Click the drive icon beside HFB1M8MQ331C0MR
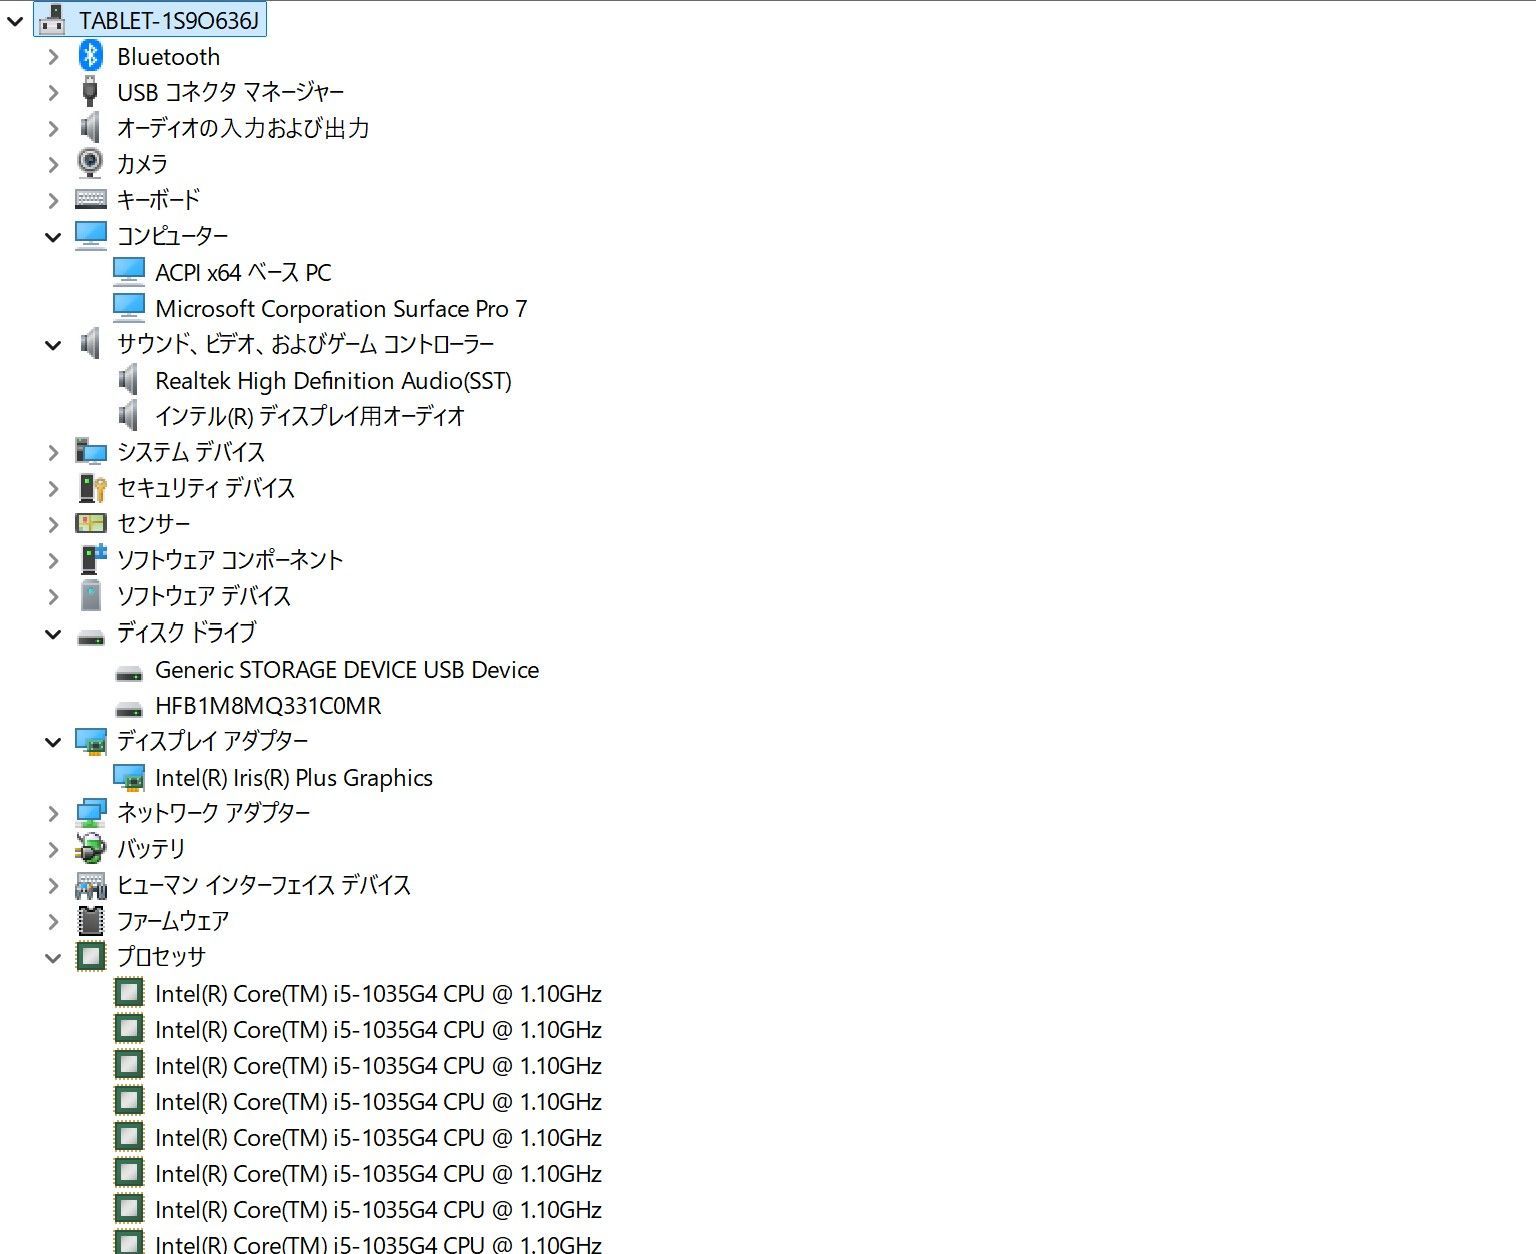The height and width of the screenshot is (1254, 1536). 129,709
